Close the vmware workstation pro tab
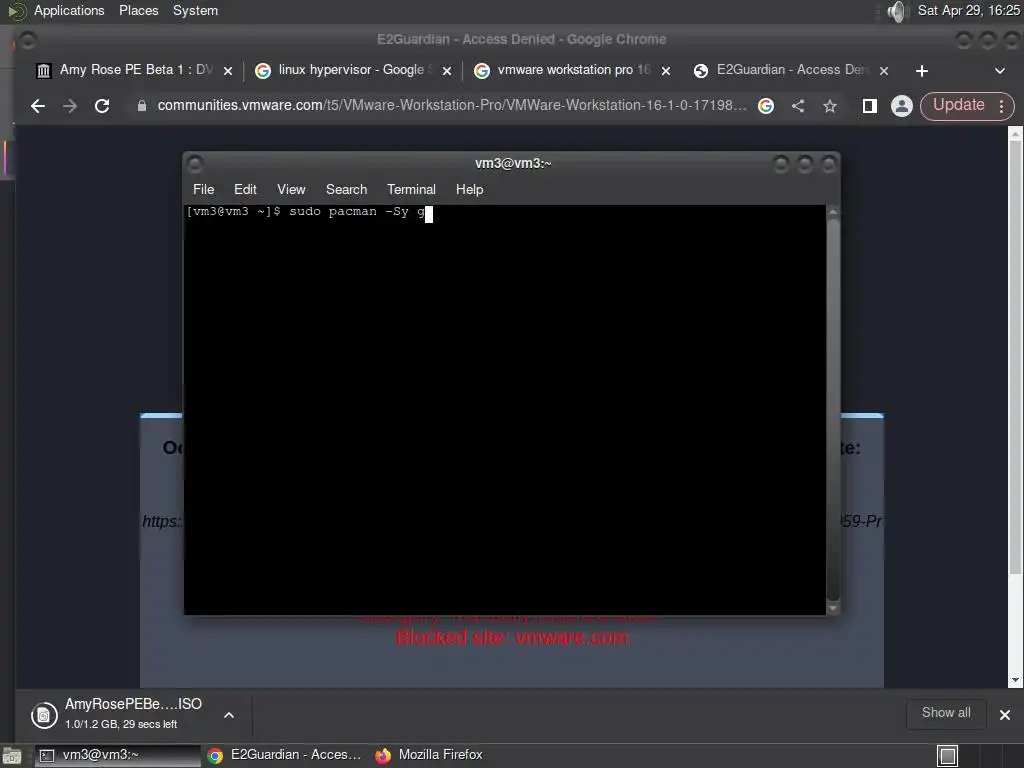1024x768 pixels. pyautogui.click(x=665, y=71)
